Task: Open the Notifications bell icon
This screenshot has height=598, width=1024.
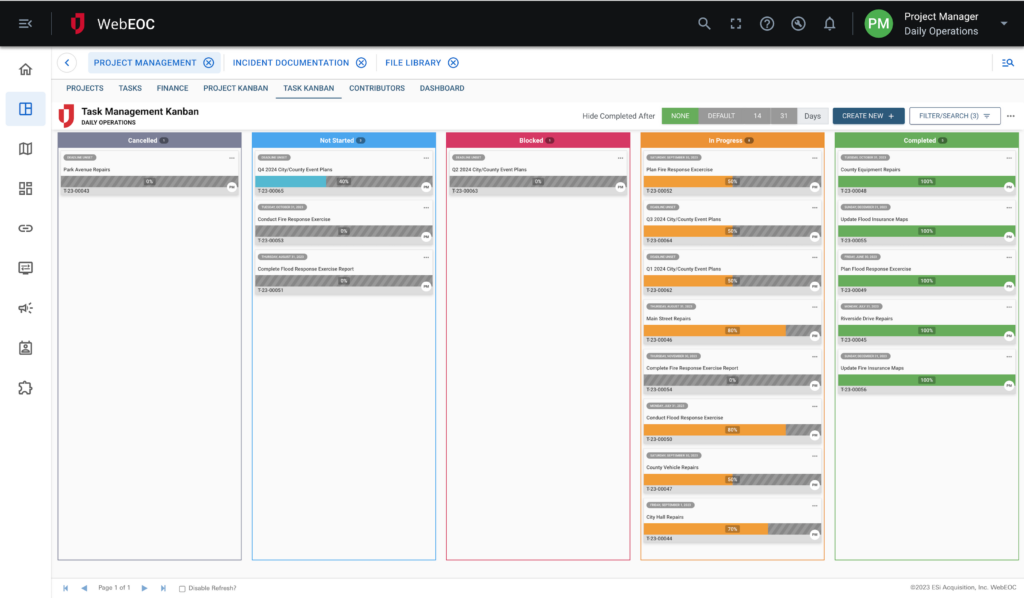Action: pyautogui.click(x=829, y=23)
